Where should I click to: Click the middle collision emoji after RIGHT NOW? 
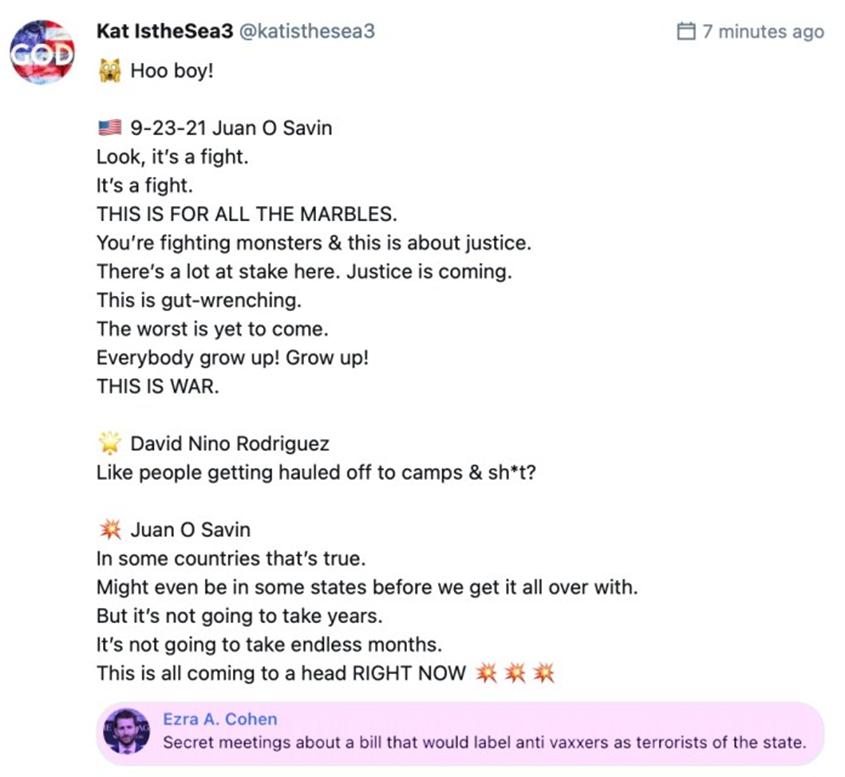point(516,673)
